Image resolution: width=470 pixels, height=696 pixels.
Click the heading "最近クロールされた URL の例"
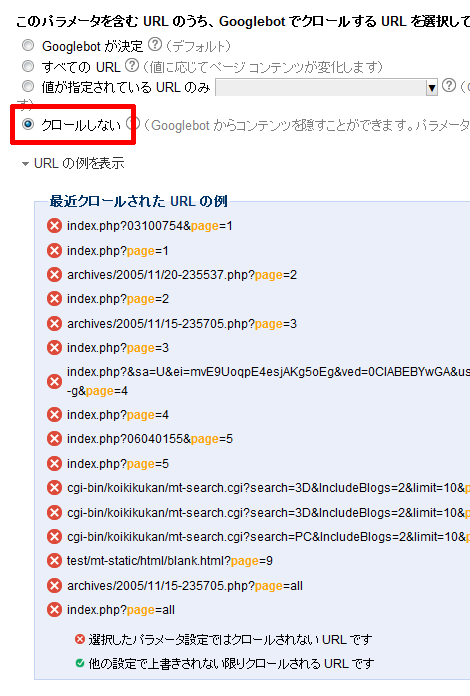tap(138, 201)
